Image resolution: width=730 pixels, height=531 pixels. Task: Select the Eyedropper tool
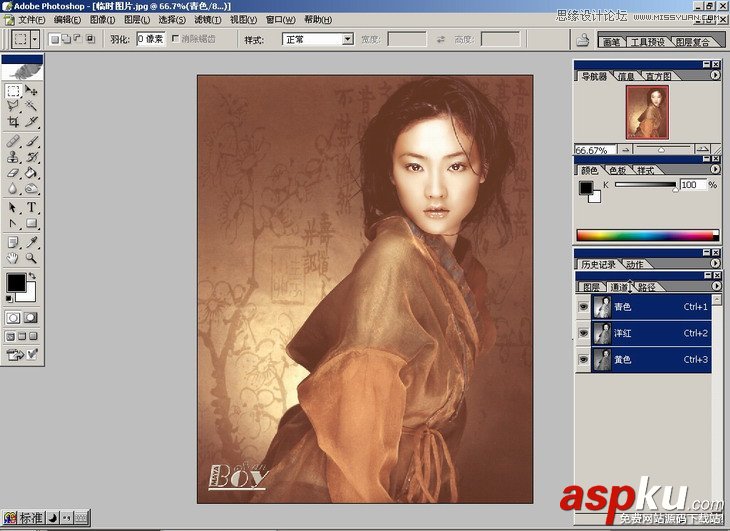[31, 242]
